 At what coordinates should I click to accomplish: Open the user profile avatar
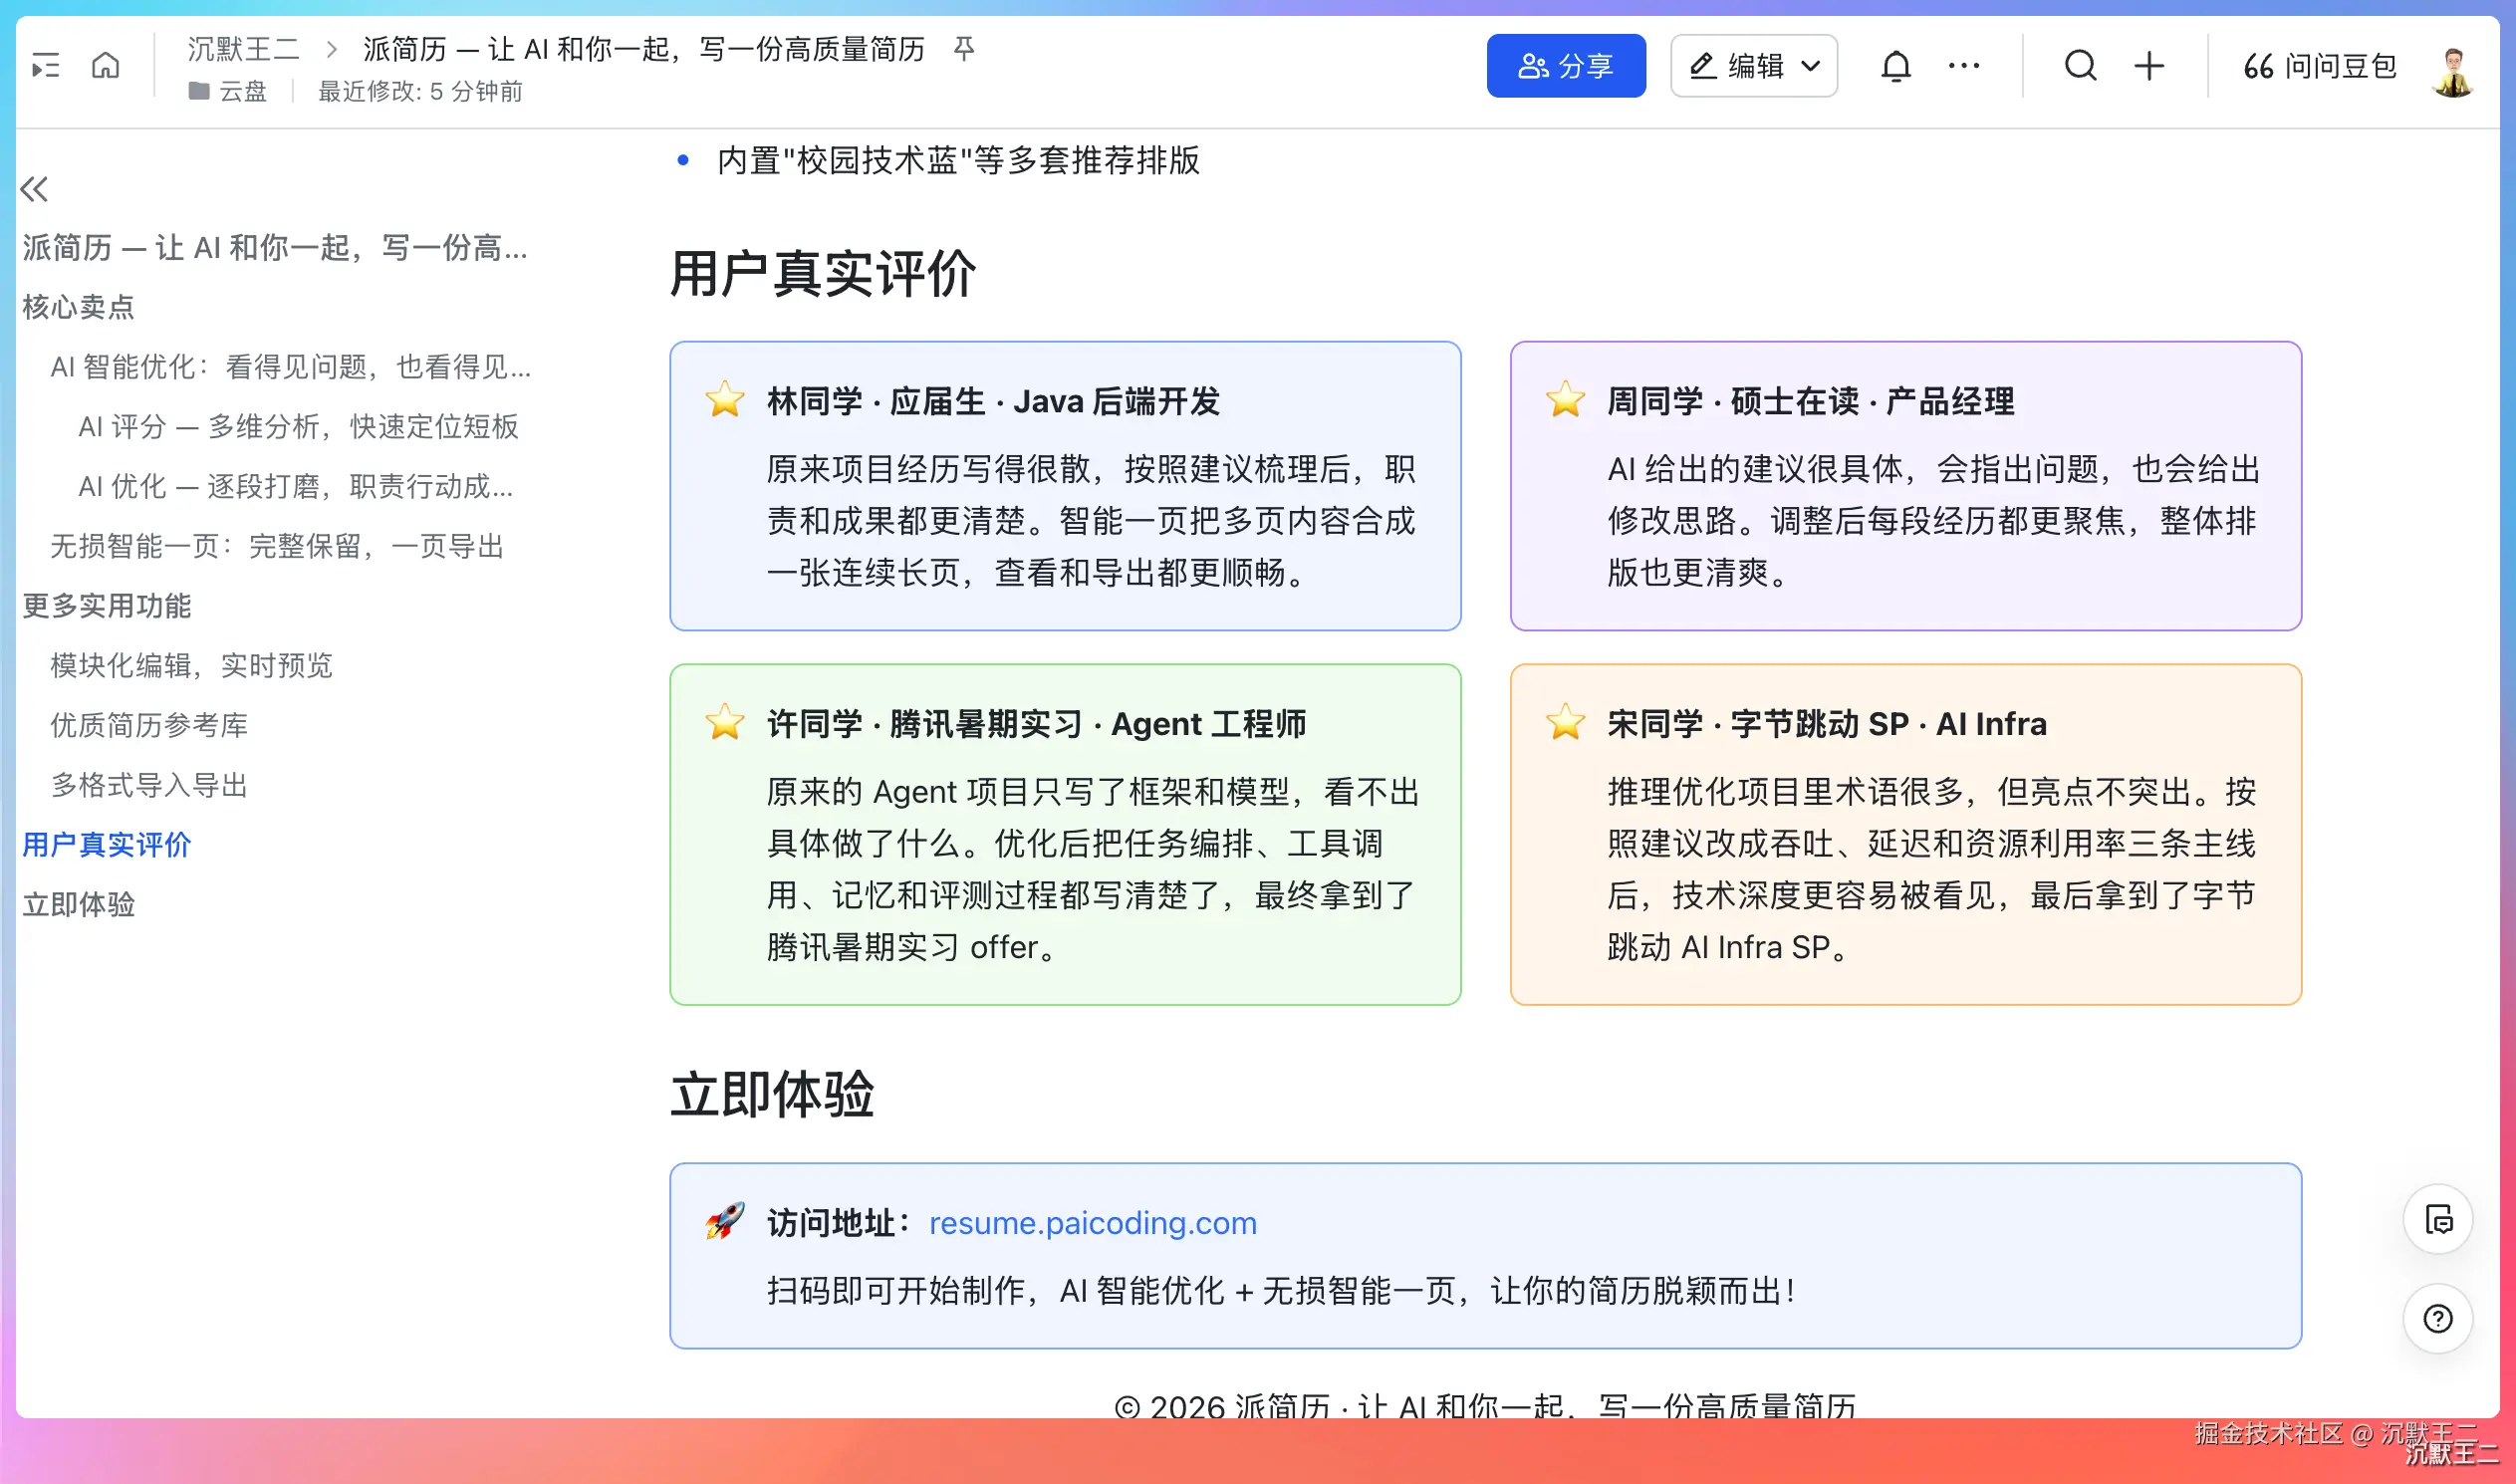coord(2452,70)
